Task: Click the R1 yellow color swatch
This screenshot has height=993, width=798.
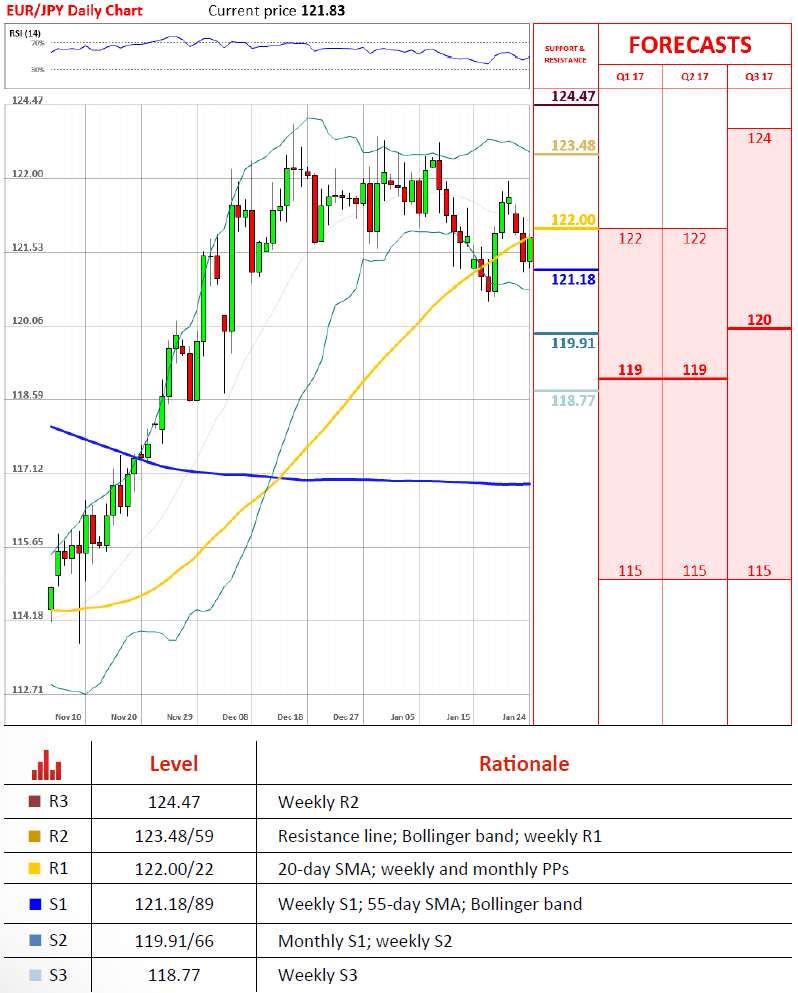Action: point(35,868)
